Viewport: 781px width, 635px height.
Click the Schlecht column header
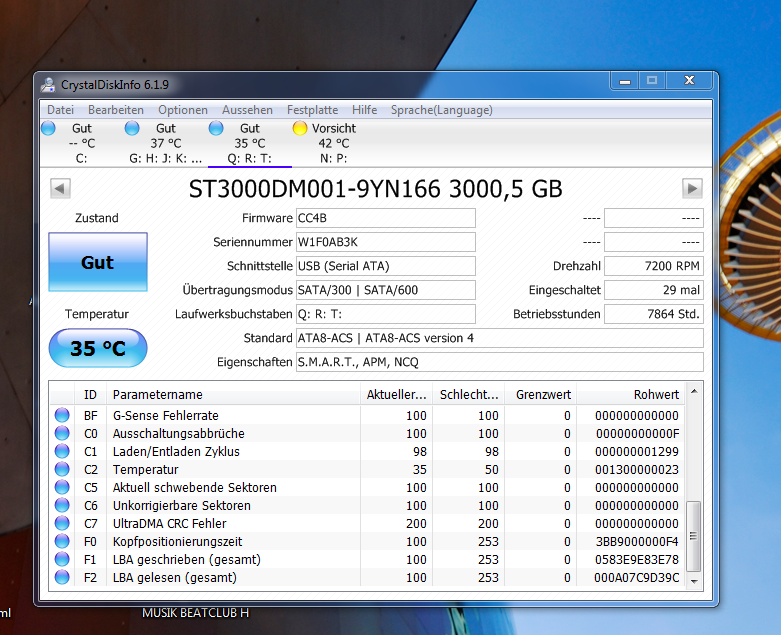click(469, 394)
